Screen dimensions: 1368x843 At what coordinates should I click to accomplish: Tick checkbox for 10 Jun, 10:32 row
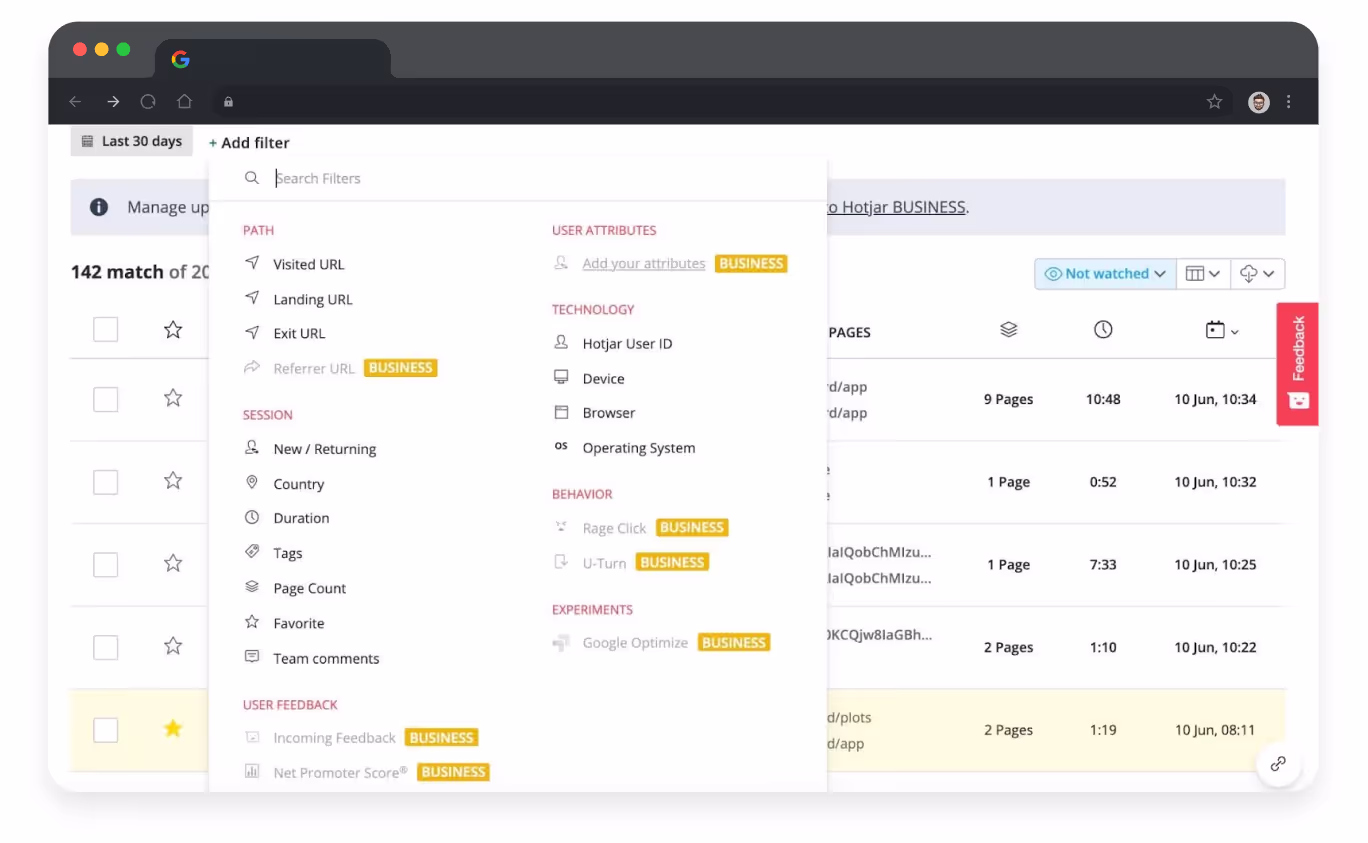106,482
